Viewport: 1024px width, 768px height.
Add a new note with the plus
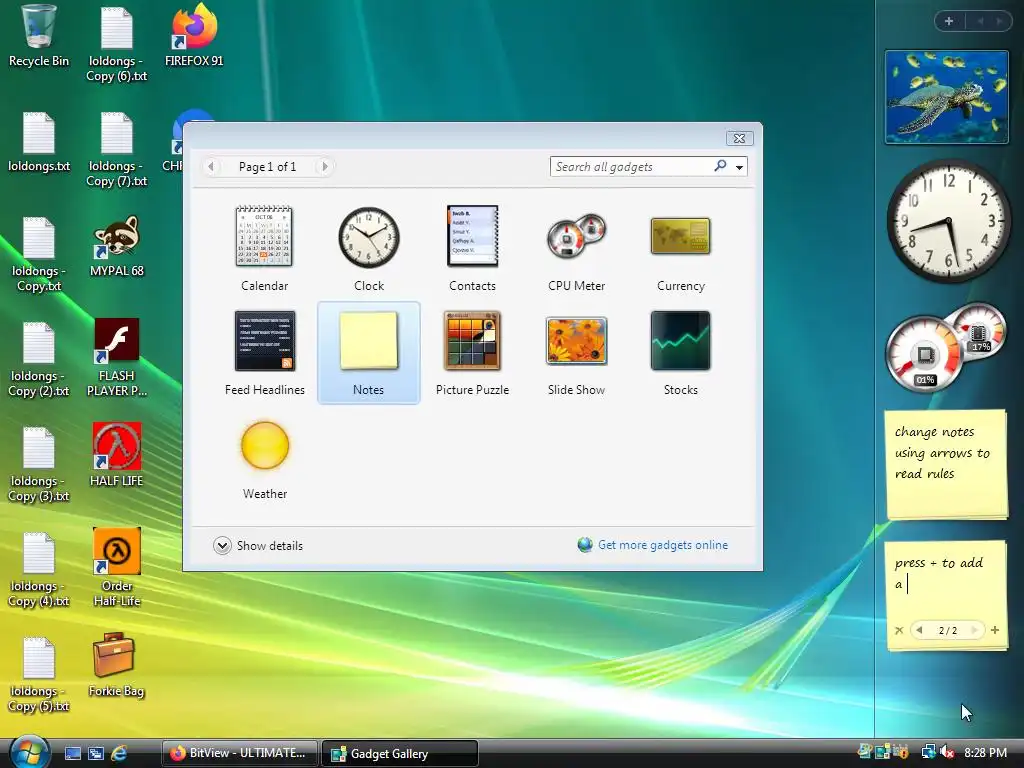(x=995, y=630)
